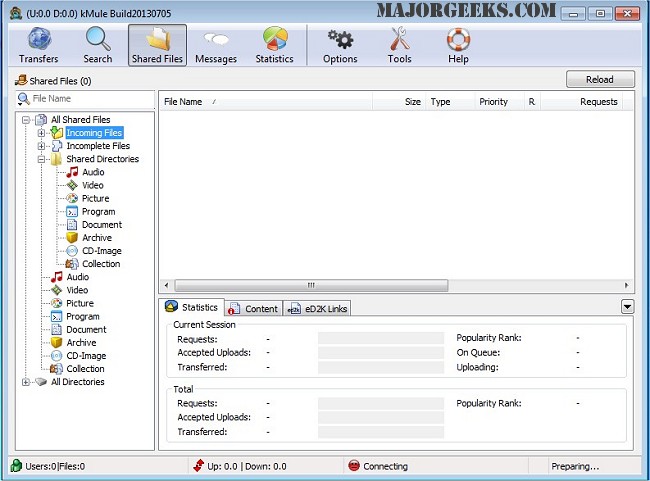Sort by R column header

point(532,102)
